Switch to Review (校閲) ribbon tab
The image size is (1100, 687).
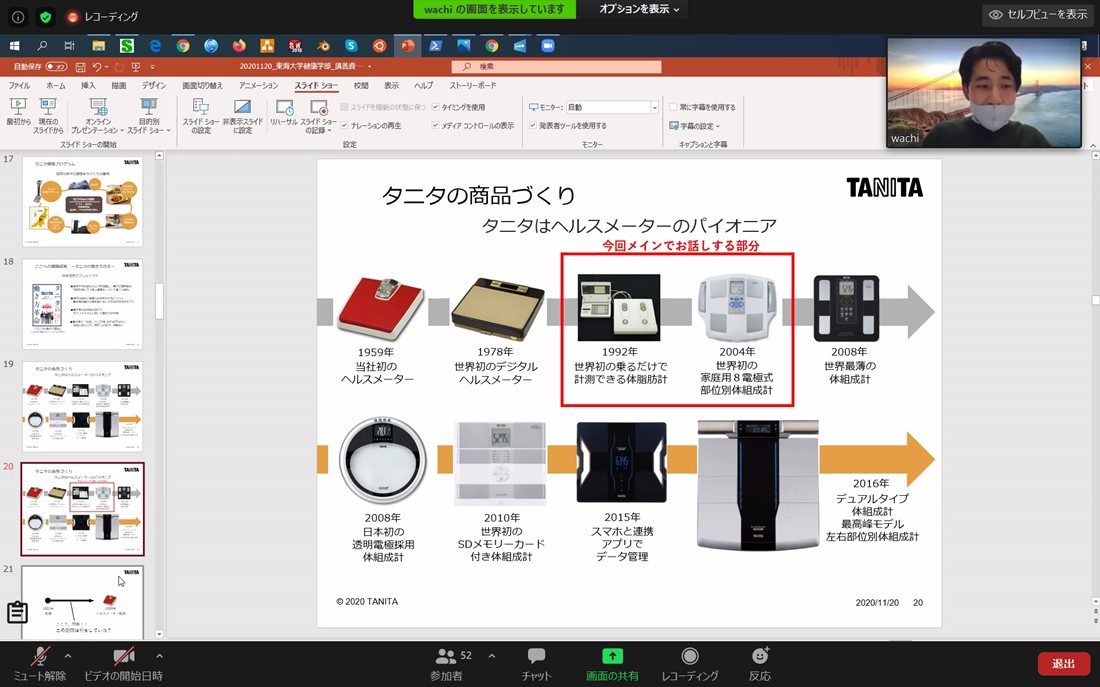[x=361, y=86]
